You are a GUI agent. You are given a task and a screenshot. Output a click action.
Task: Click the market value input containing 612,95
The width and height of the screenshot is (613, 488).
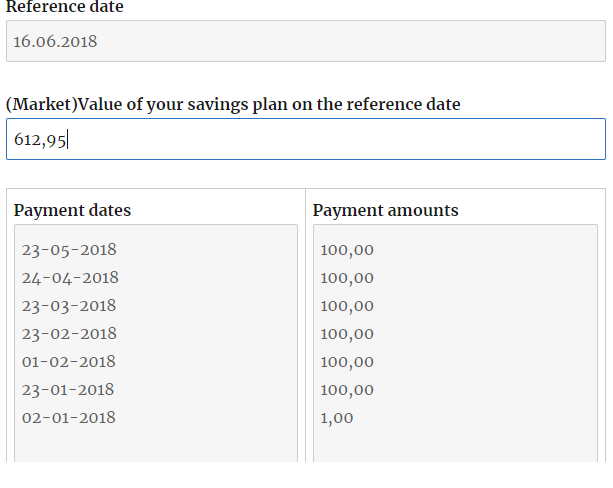point(305,140)
